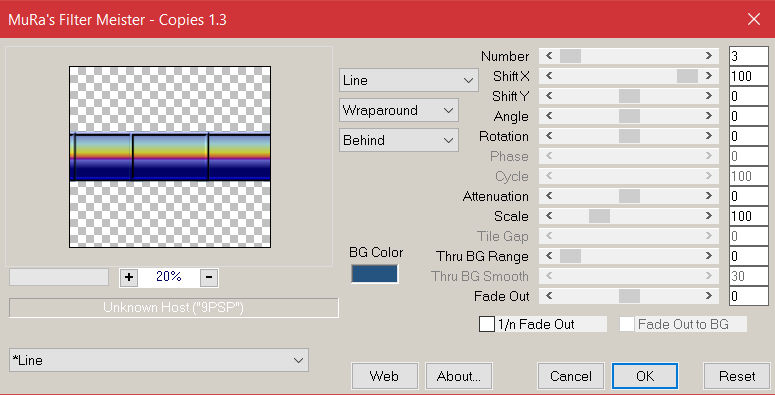Enable the 1/n Fade Out checkbox
The width and height of the screenshot is (775, 395).
487,324
